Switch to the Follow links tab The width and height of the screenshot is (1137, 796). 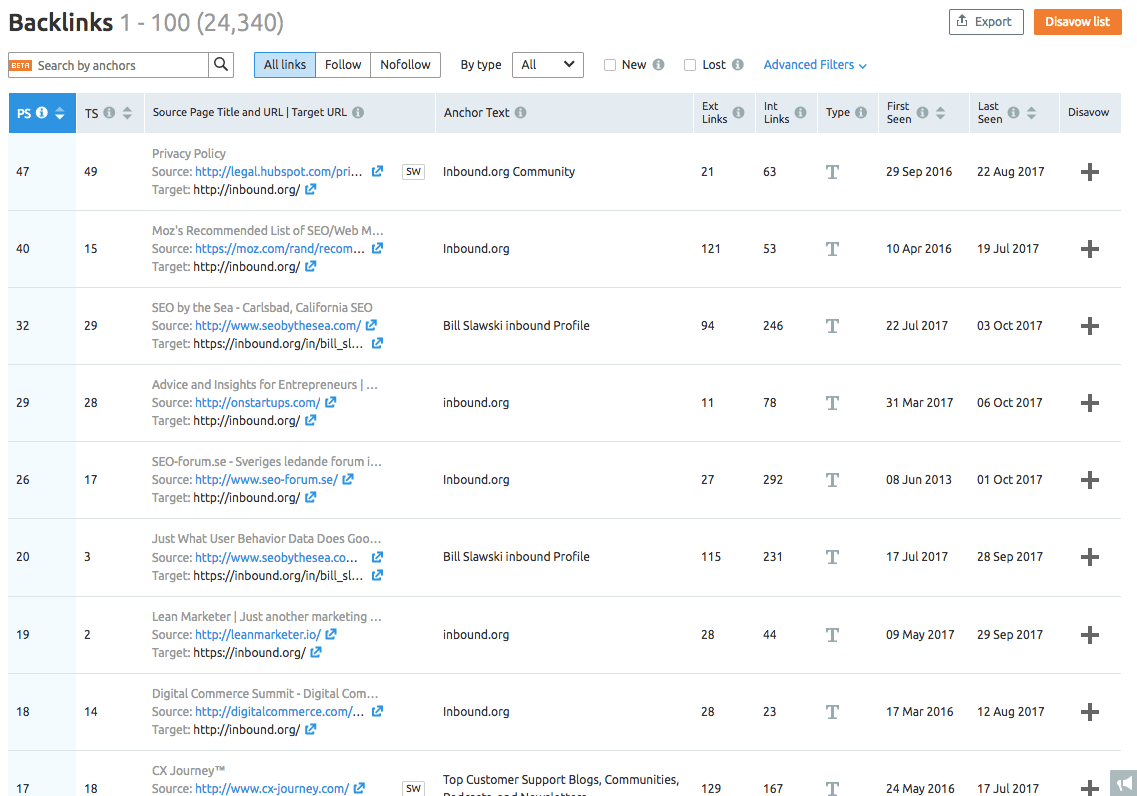pyautogui.click(x=343, y=65)
